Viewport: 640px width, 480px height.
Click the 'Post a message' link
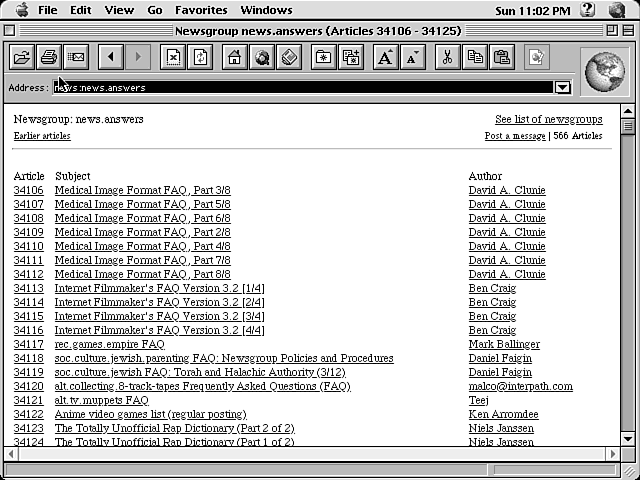pyautogui.click(x=514, y=136)
